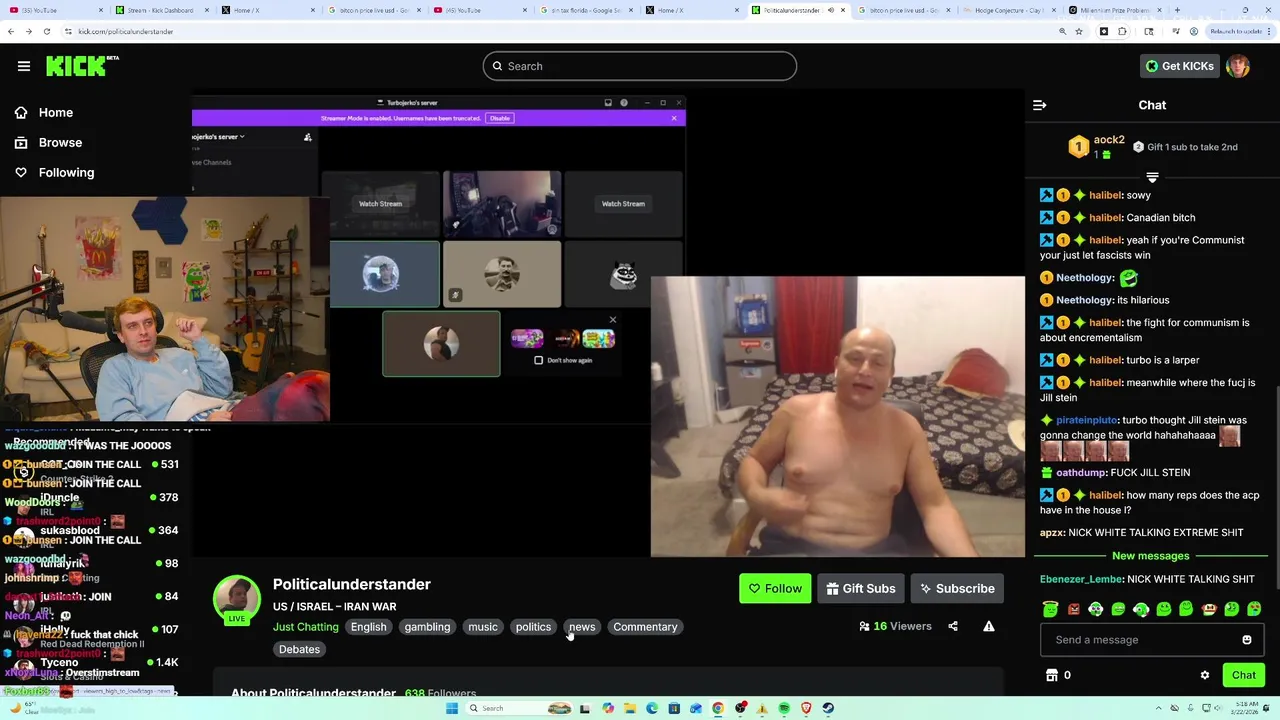Screen dimensions: 1280x720
Task: Select the politics tag
Action: 533,627
